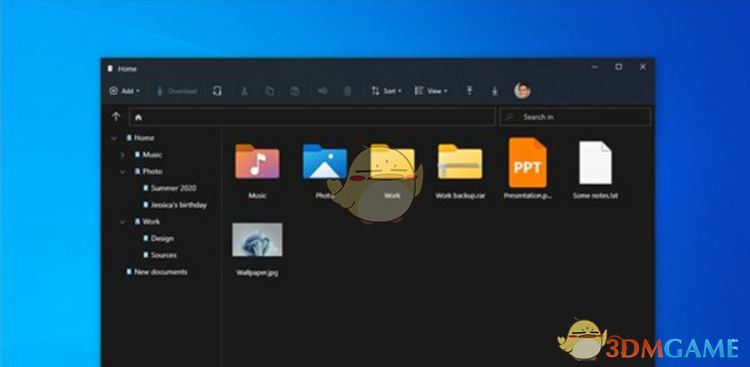Click the copy icon in toolbar
The image size is (750, 367).
(x=270, y=91)
